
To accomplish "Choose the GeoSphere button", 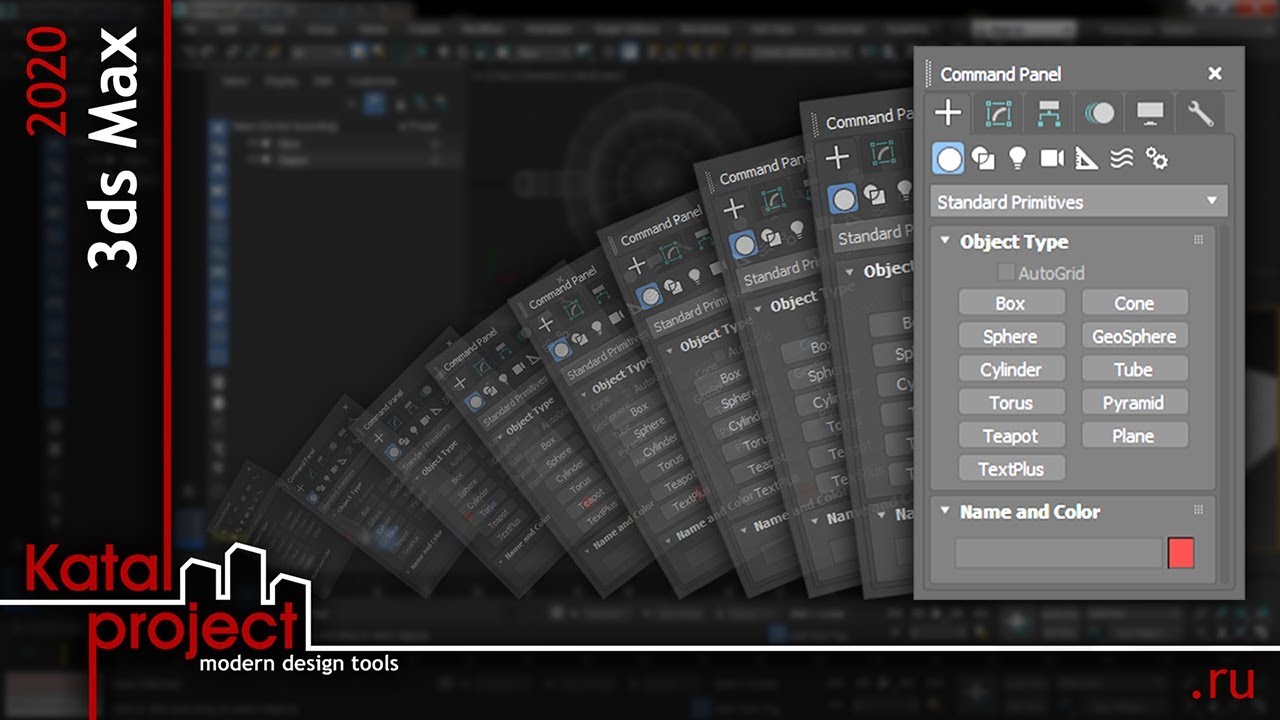I will tap(1134, 336).
